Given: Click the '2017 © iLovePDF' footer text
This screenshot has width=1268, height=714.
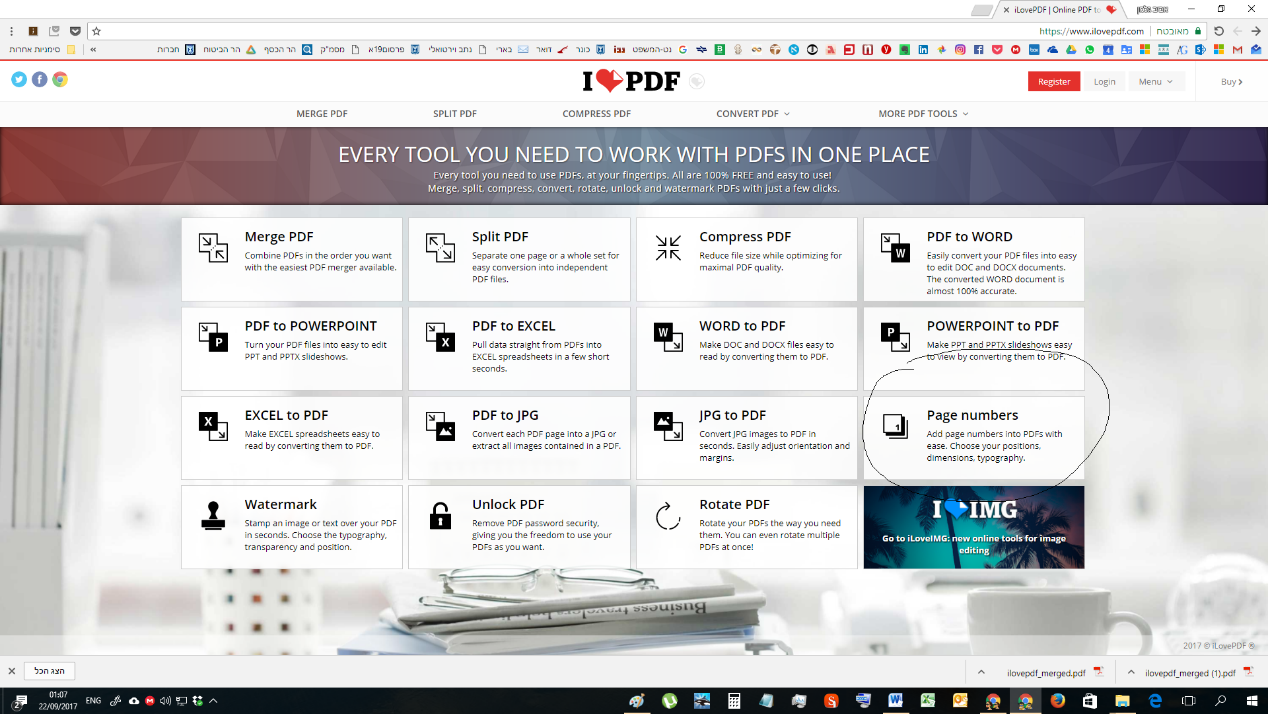Looking at the screenshot, I should 1220,645.
